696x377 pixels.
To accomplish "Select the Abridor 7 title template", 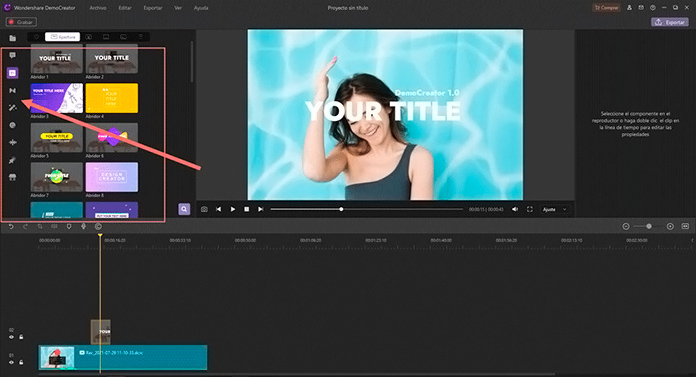I will click(x=56, y=177).
